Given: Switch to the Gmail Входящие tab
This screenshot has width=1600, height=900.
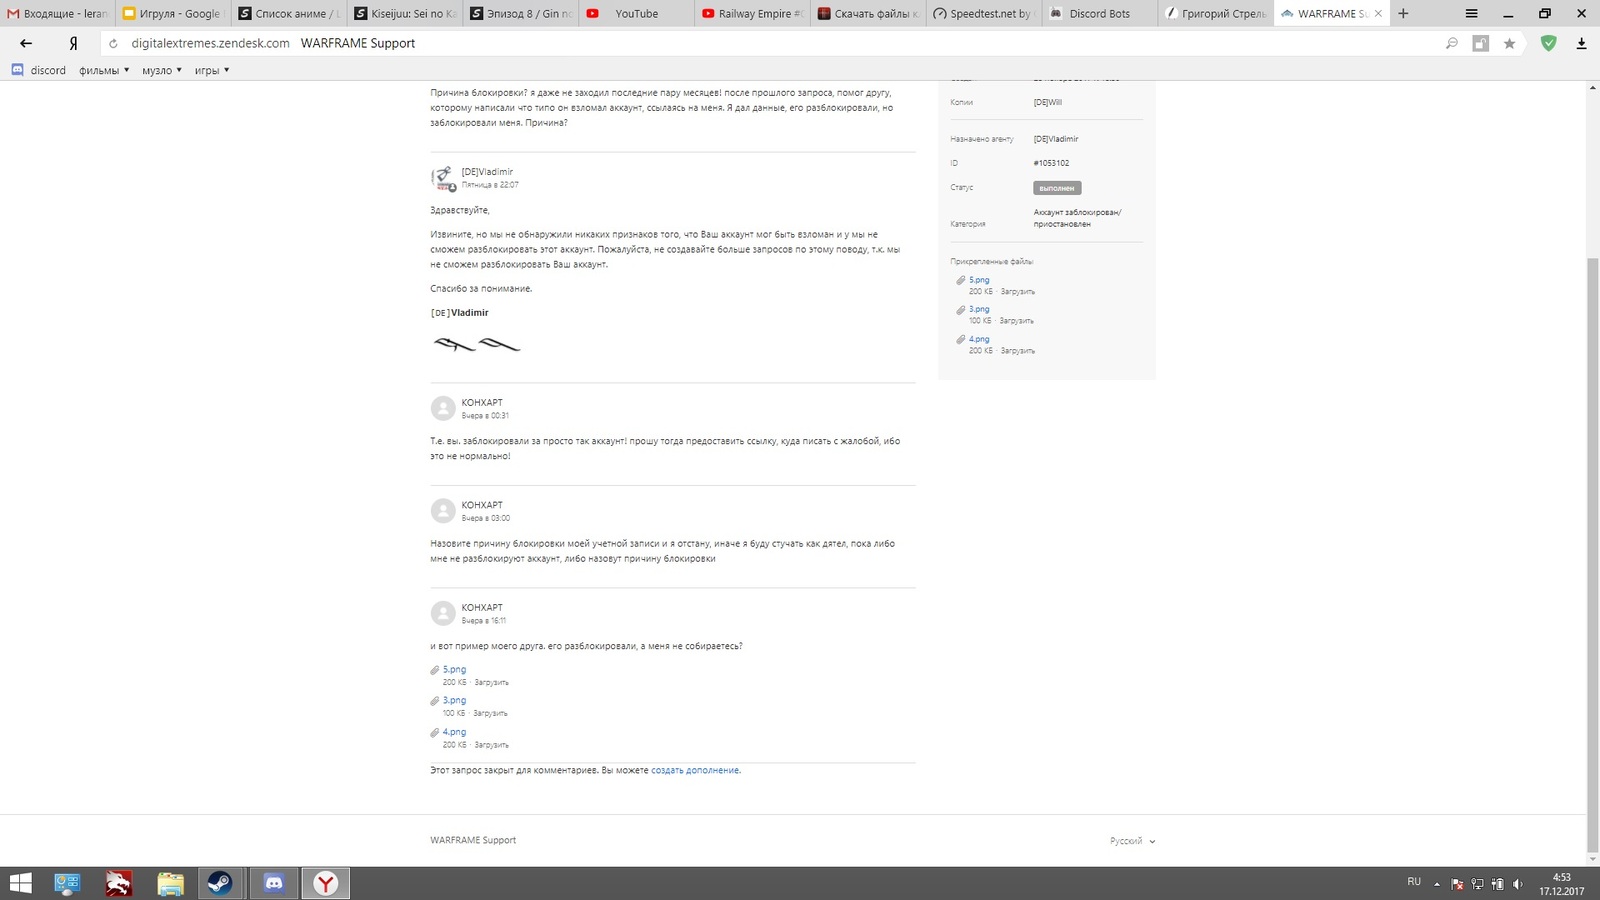Looking at the screenshot, I should pyautogui.click(x=57, y=13).
